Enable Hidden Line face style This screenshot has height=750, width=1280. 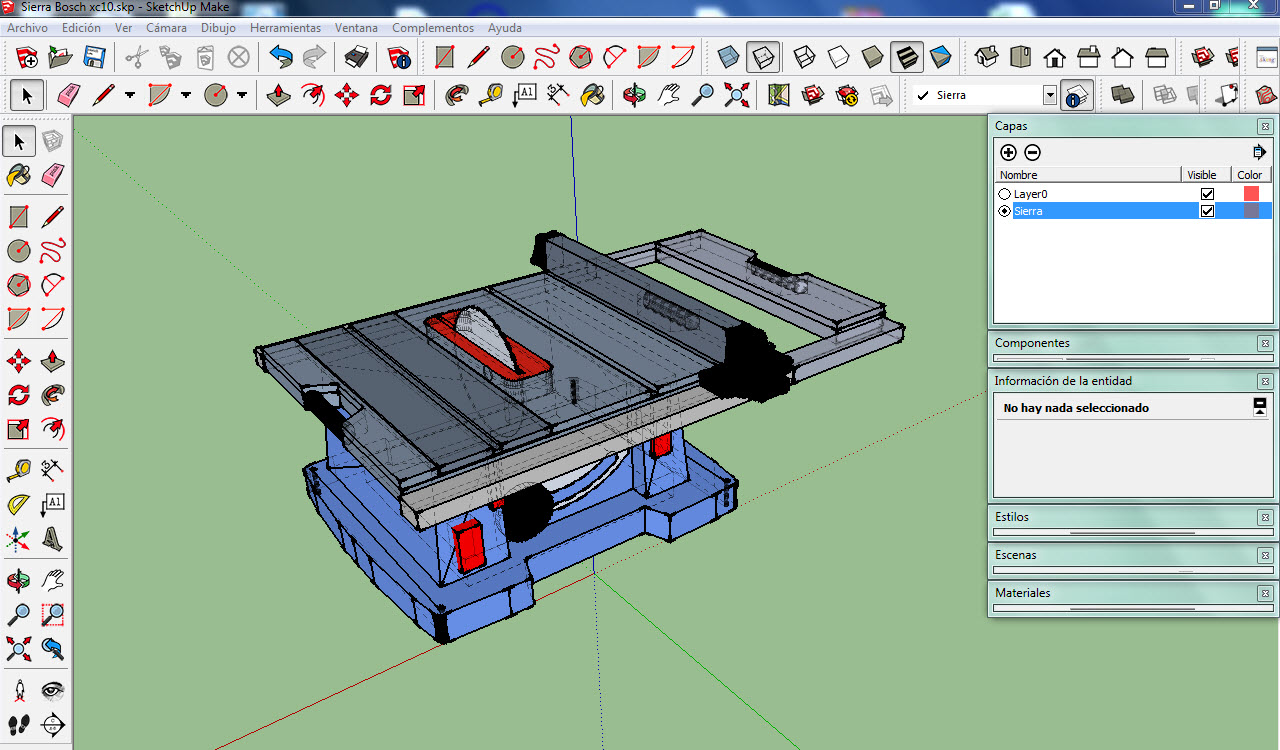(x=839, y=57)
